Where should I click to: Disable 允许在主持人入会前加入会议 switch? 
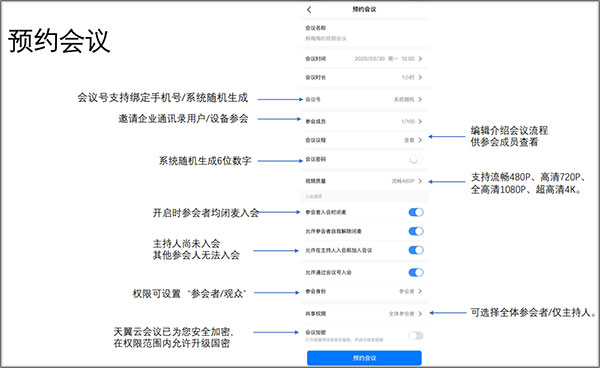[416, 250]
